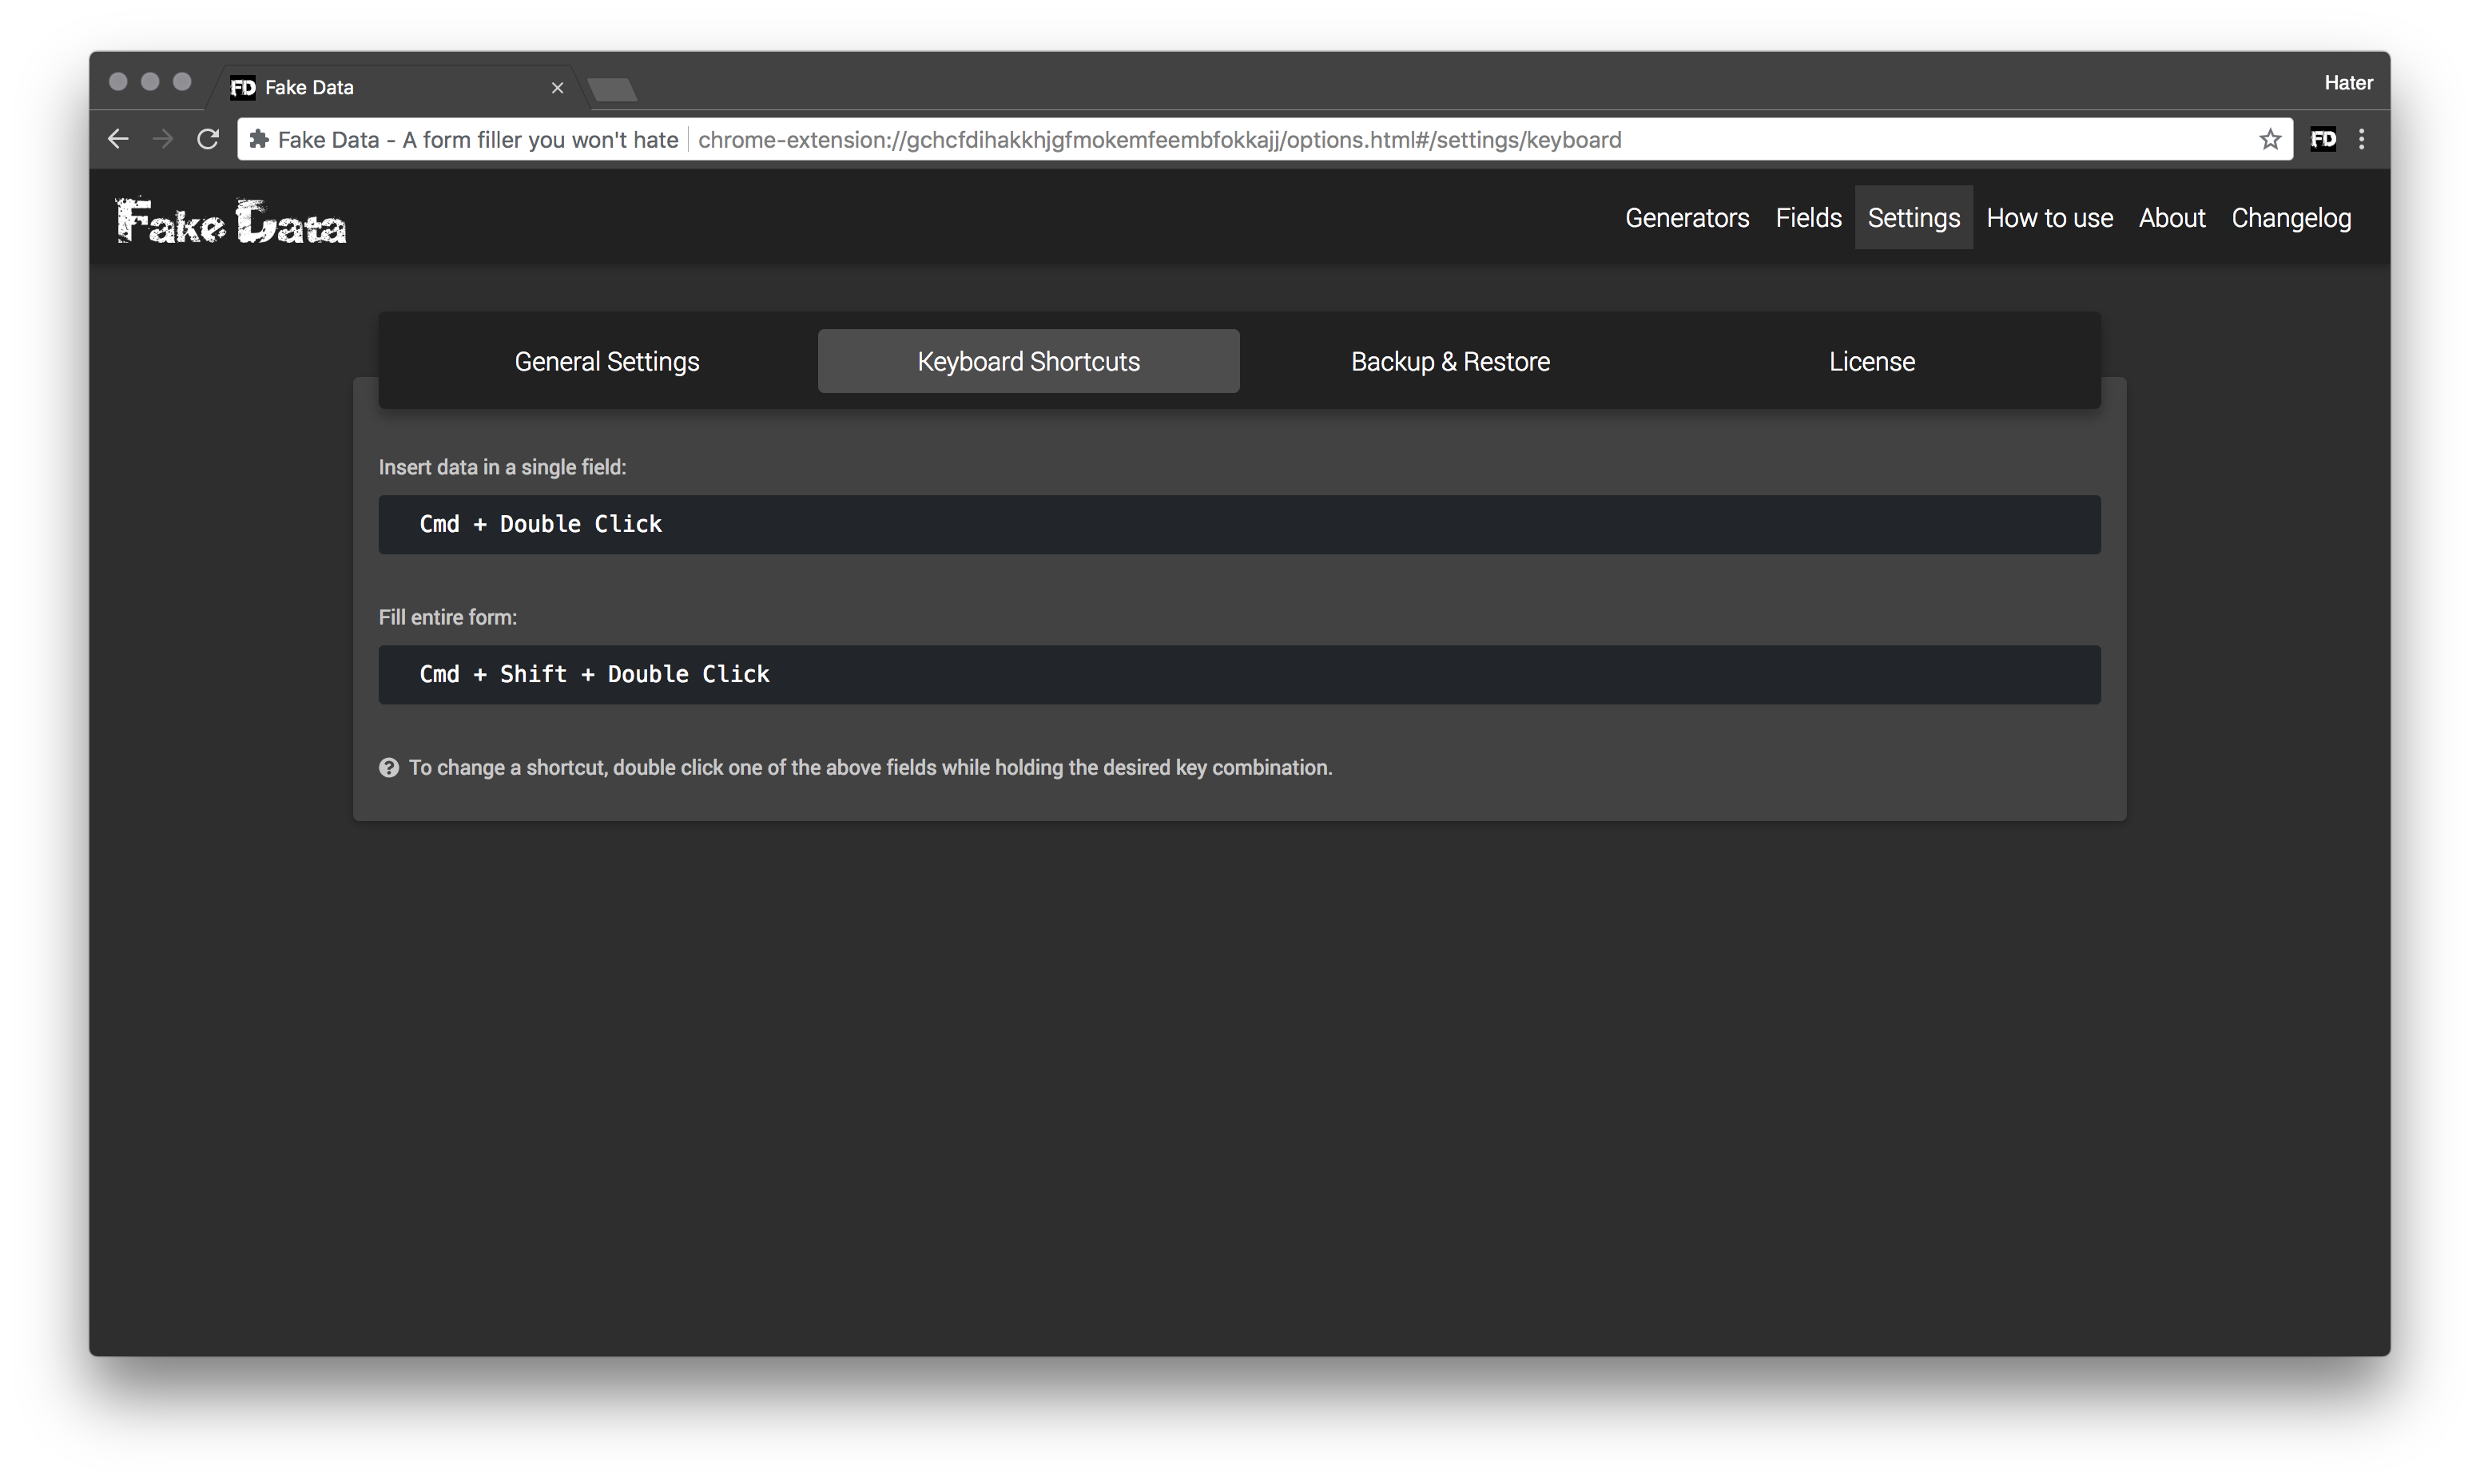Switch to the License tab
Image resolution: width=2480 pixels, height=1484 pixels.
(x=1871, y=361)
